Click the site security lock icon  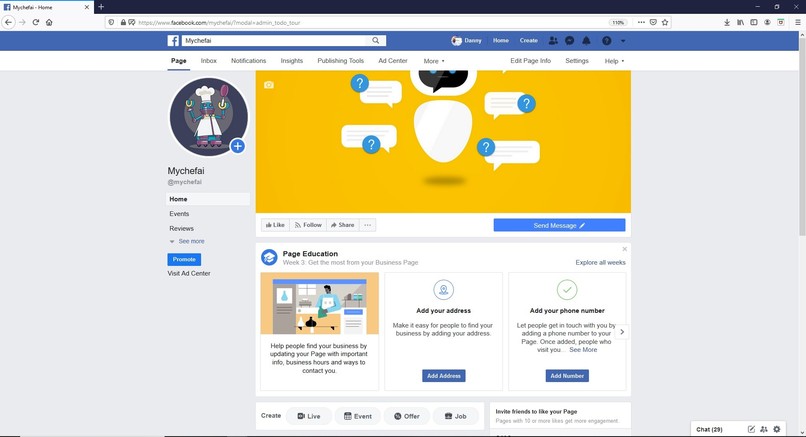click(x=123, y=22)
